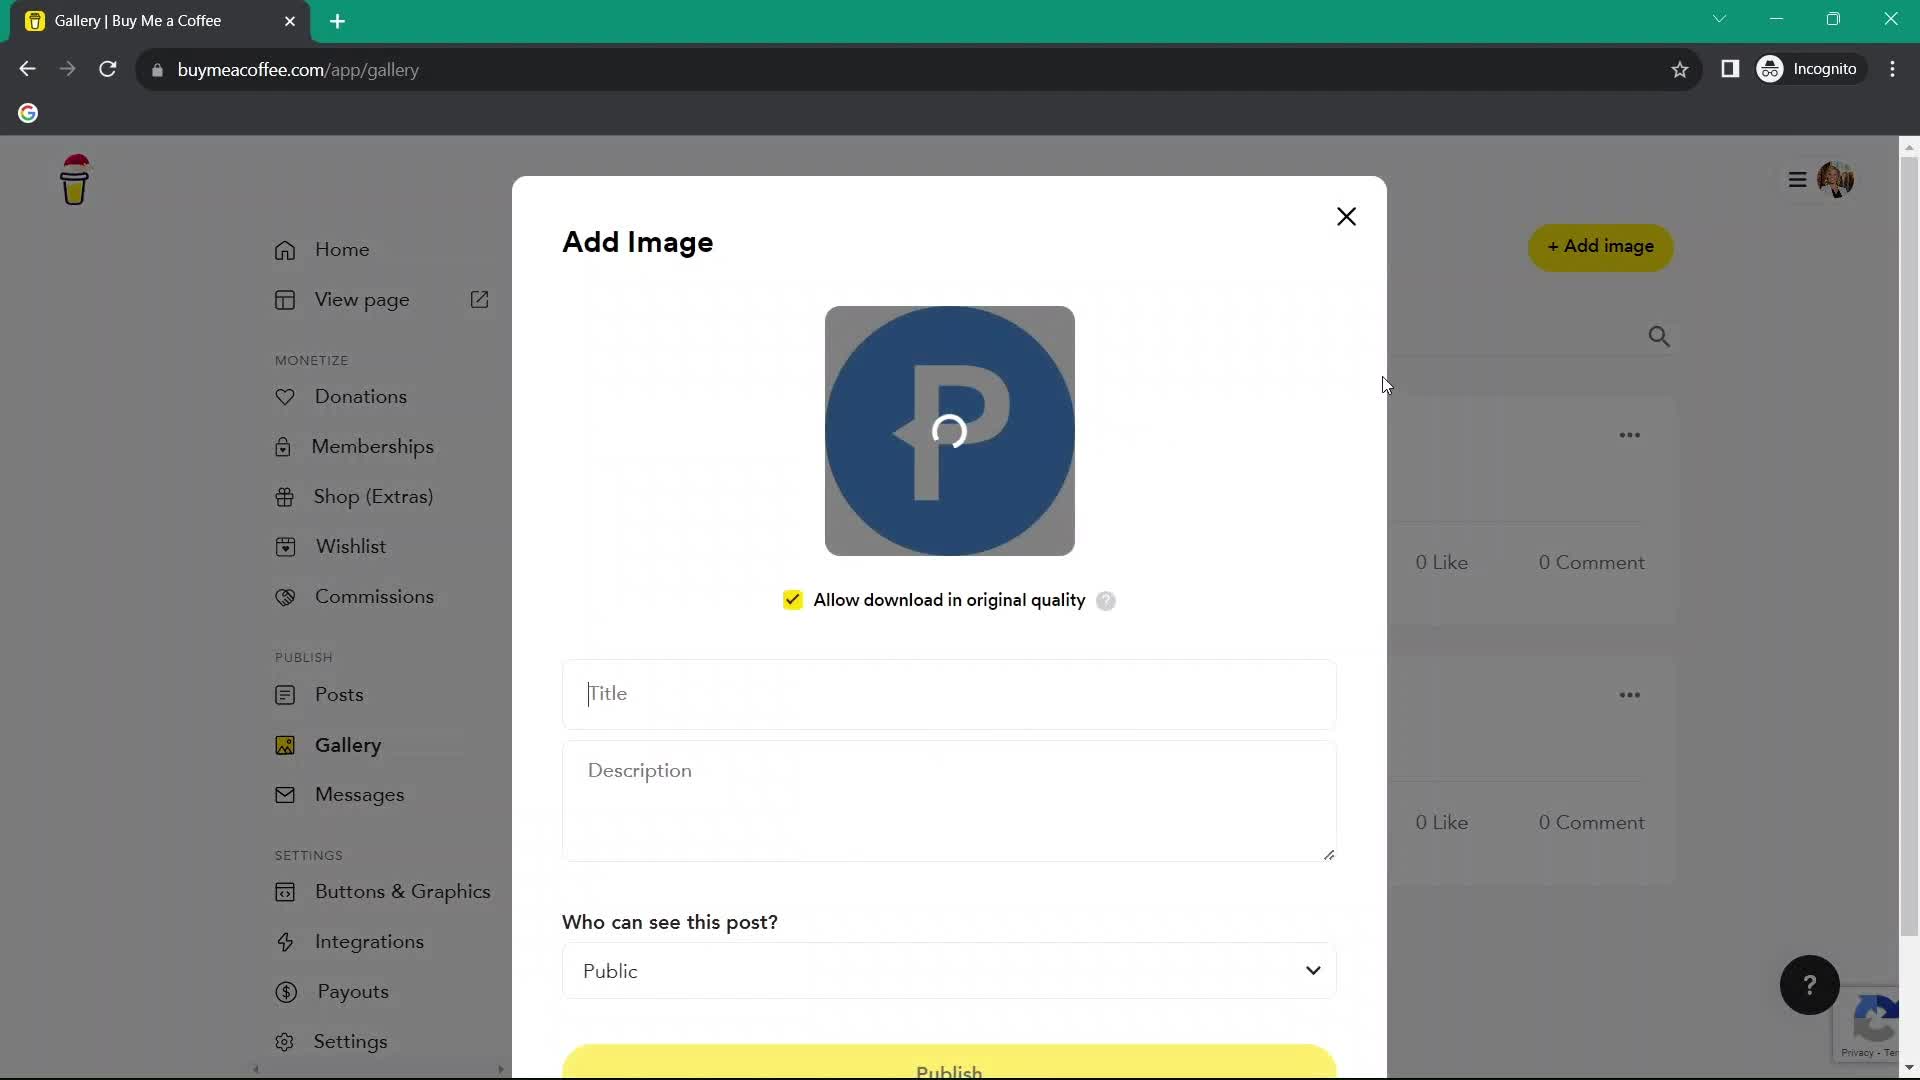1920x1080 pixels.
Task: Open Shop (Extras) section
Action: 373,497
